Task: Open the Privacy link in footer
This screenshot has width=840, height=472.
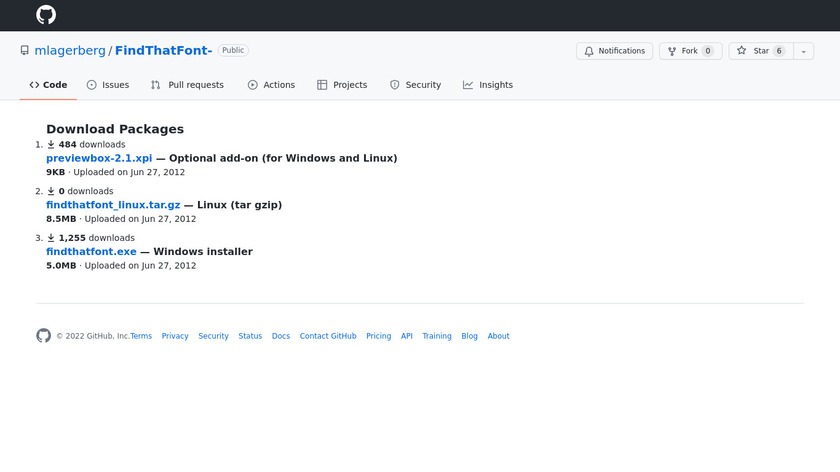Action: point(175,336)
